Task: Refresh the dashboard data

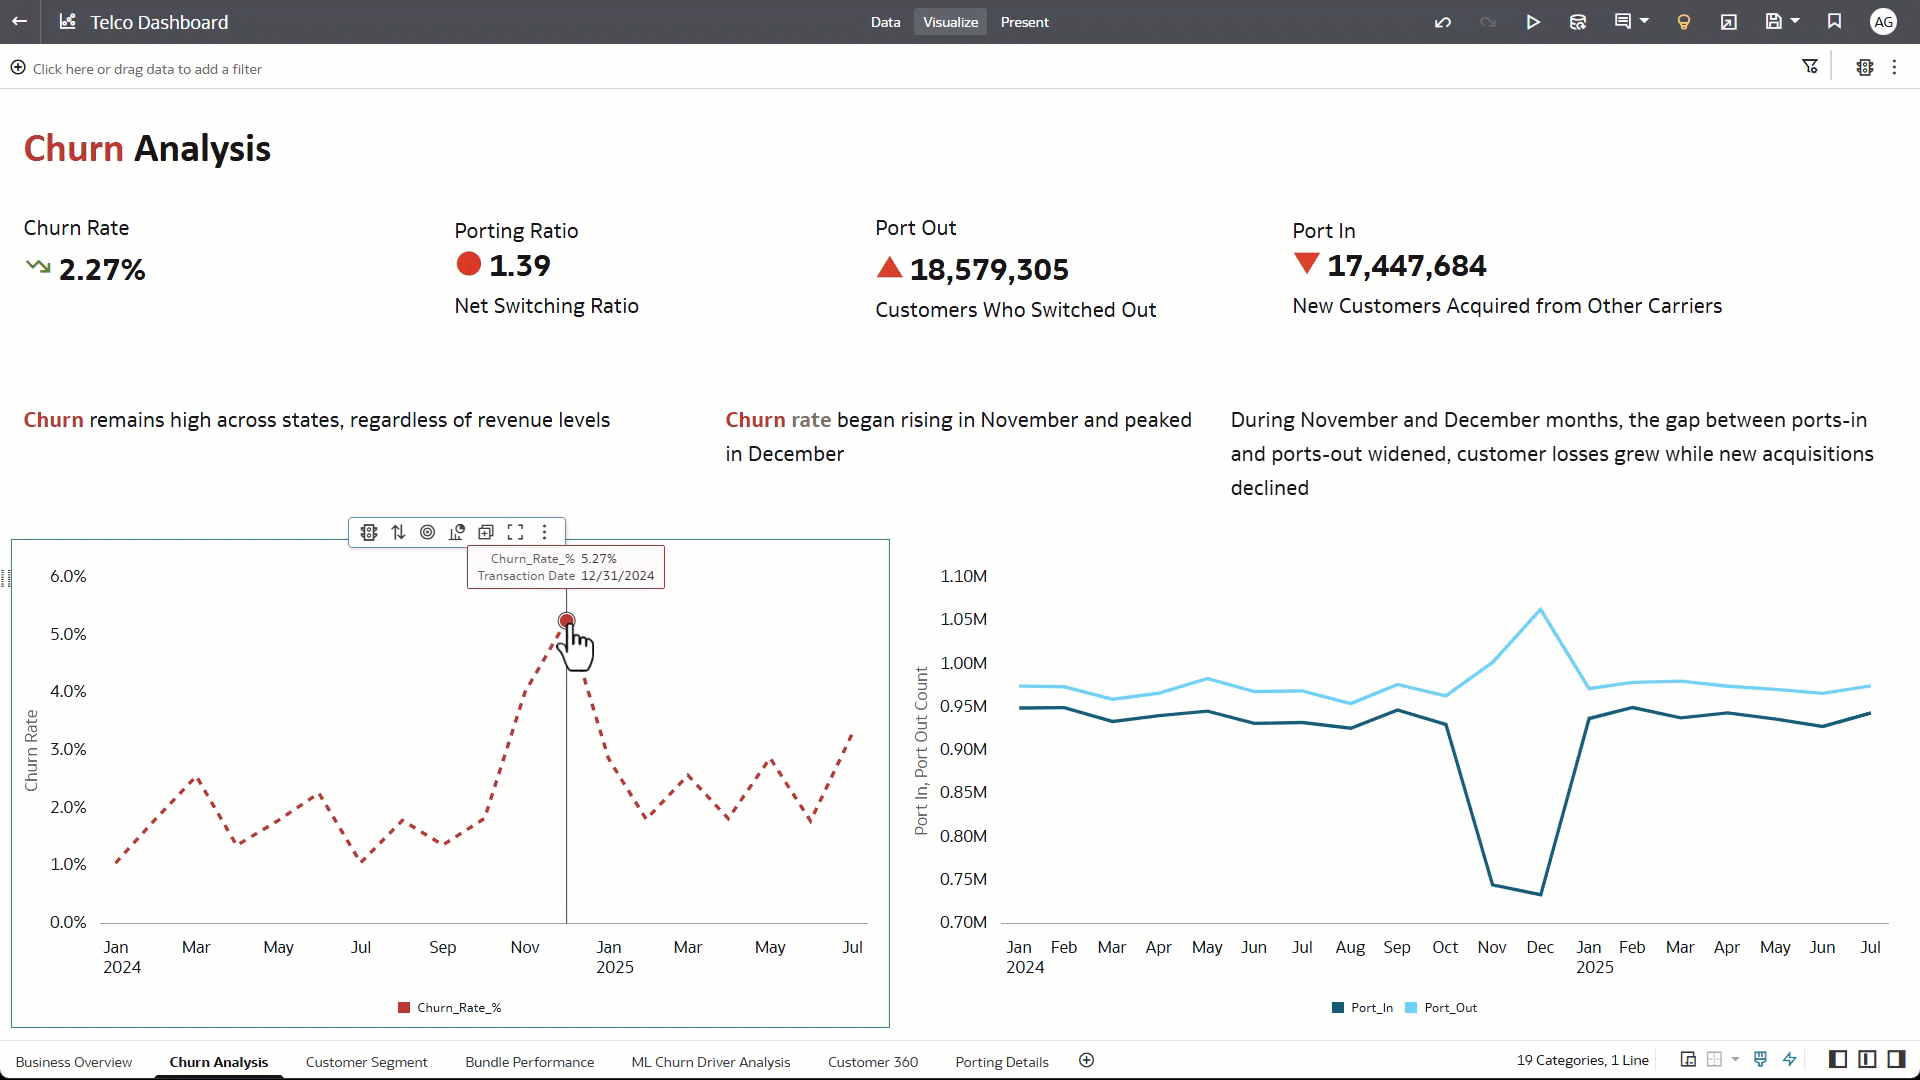Action: tap(1578, 21)
